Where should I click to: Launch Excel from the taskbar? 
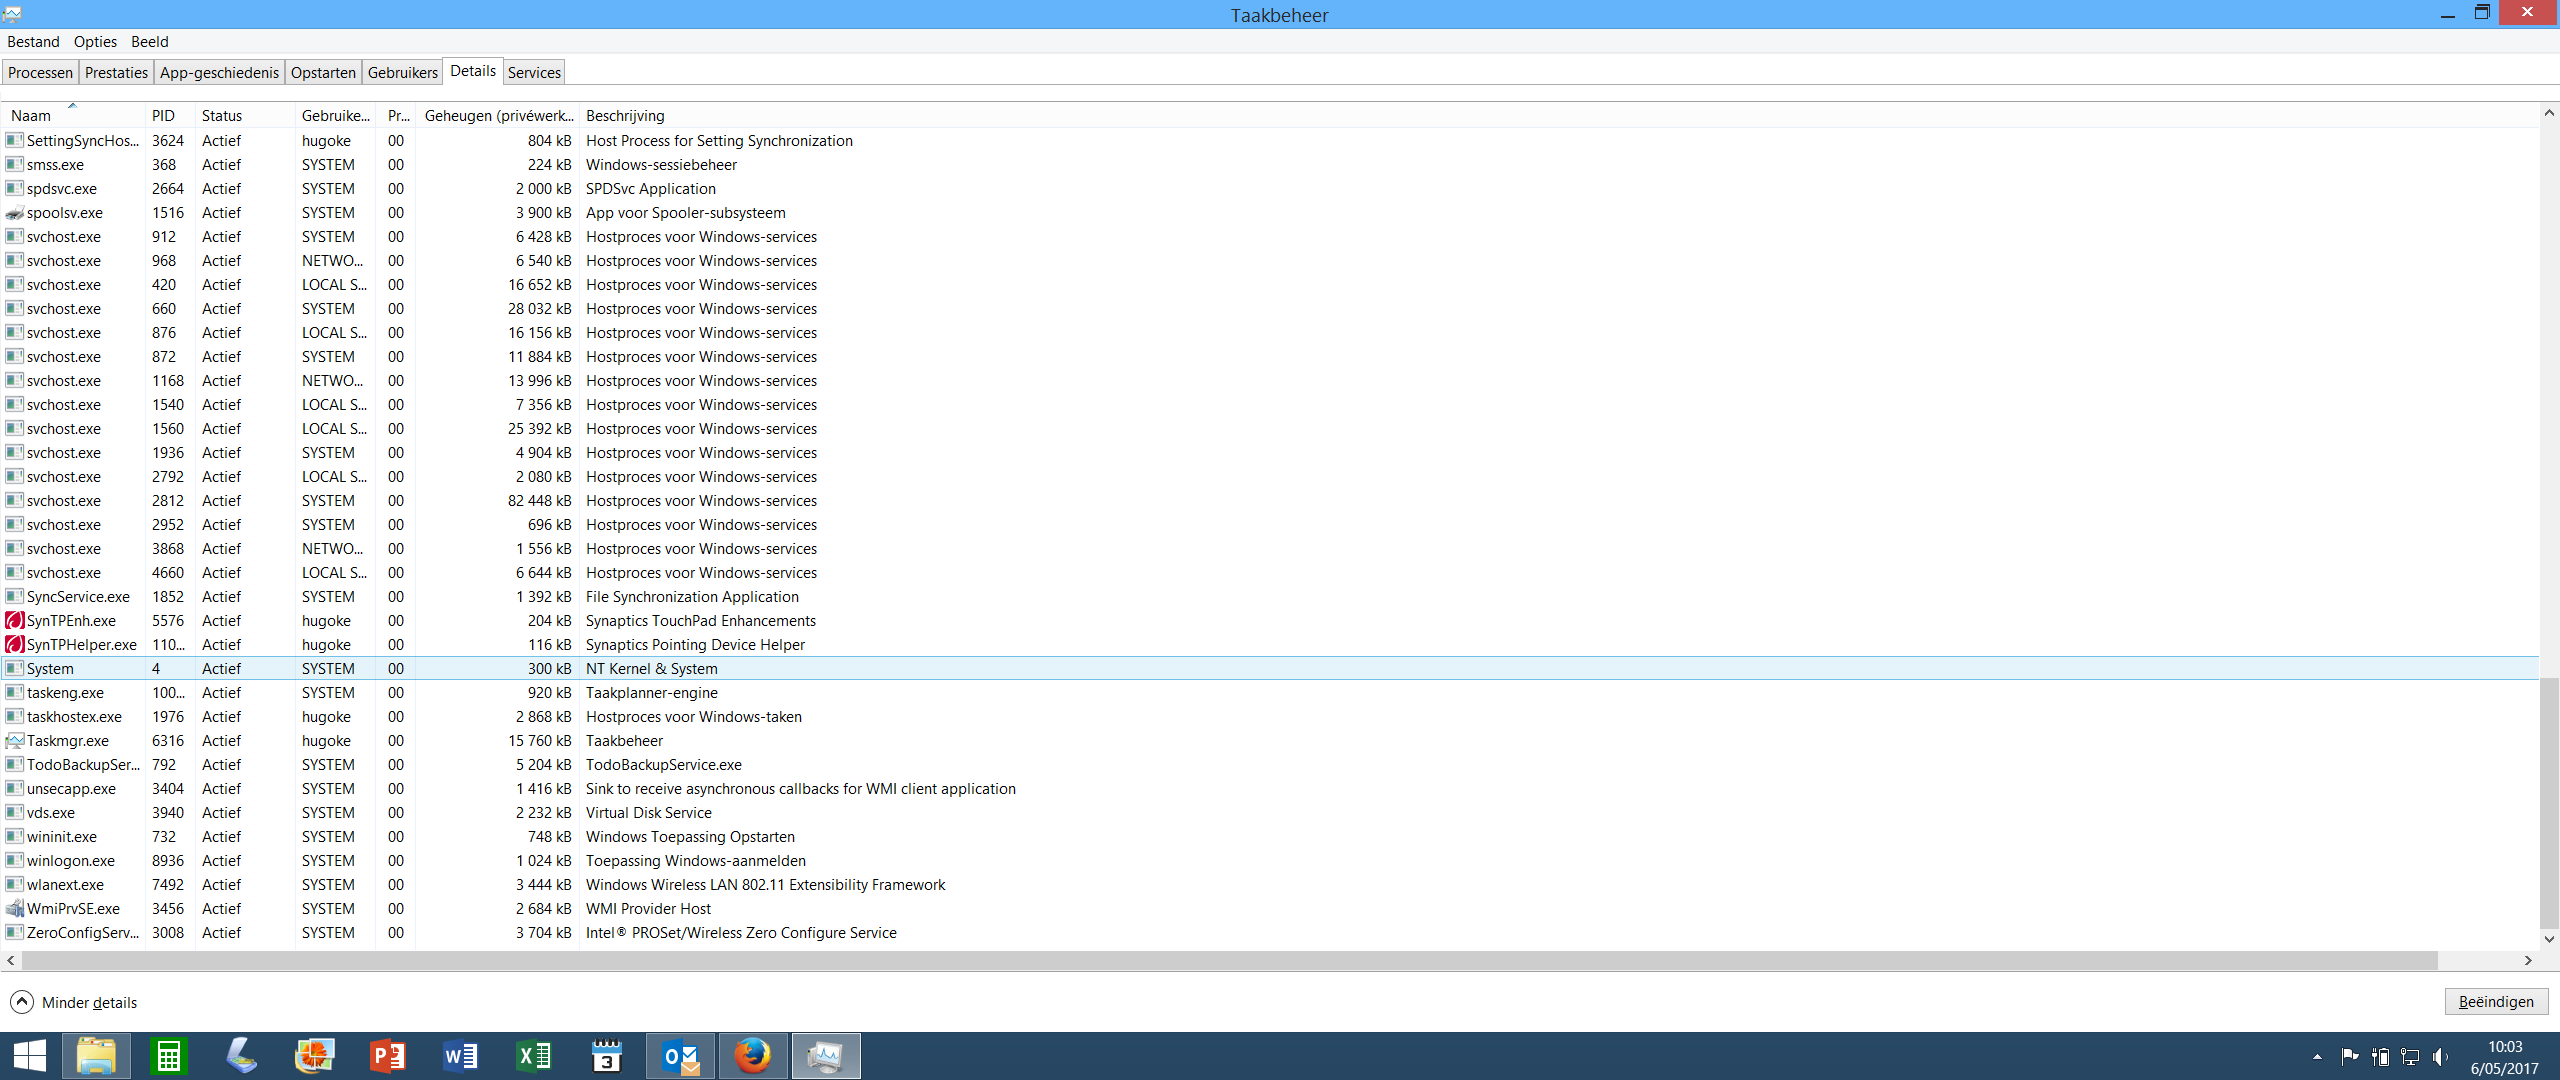point(533,1056)
